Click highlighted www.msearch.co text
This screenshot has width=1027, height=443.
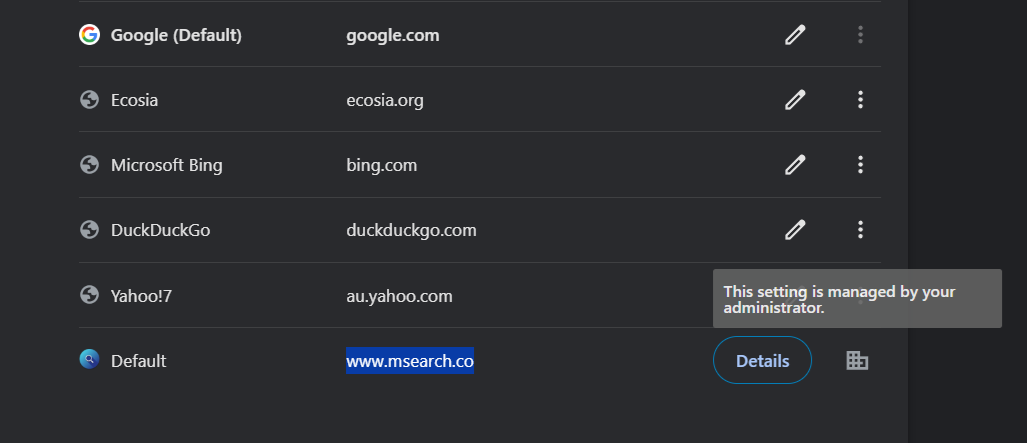click(410, 361)
